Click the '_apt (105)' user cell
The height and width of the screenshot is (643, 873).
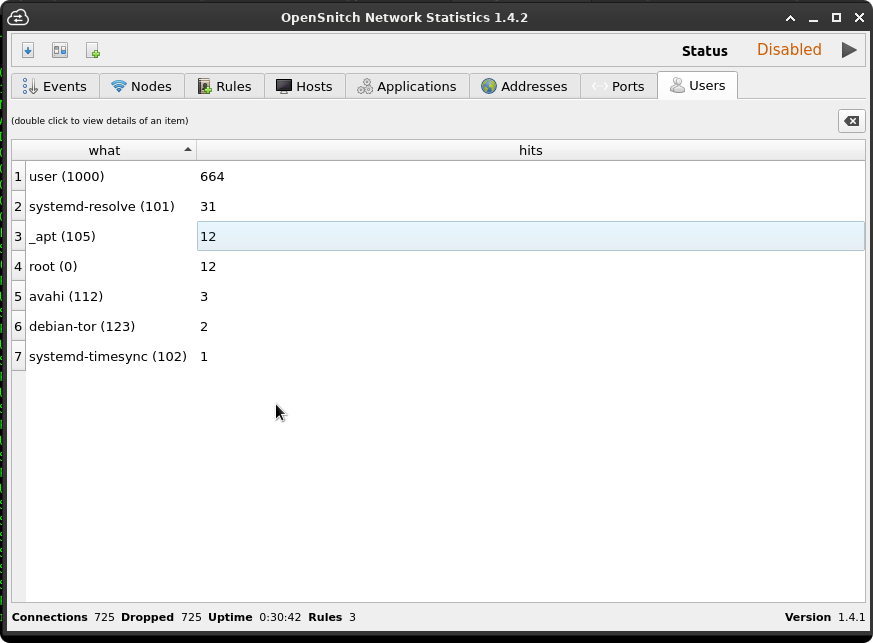(111, 237)
